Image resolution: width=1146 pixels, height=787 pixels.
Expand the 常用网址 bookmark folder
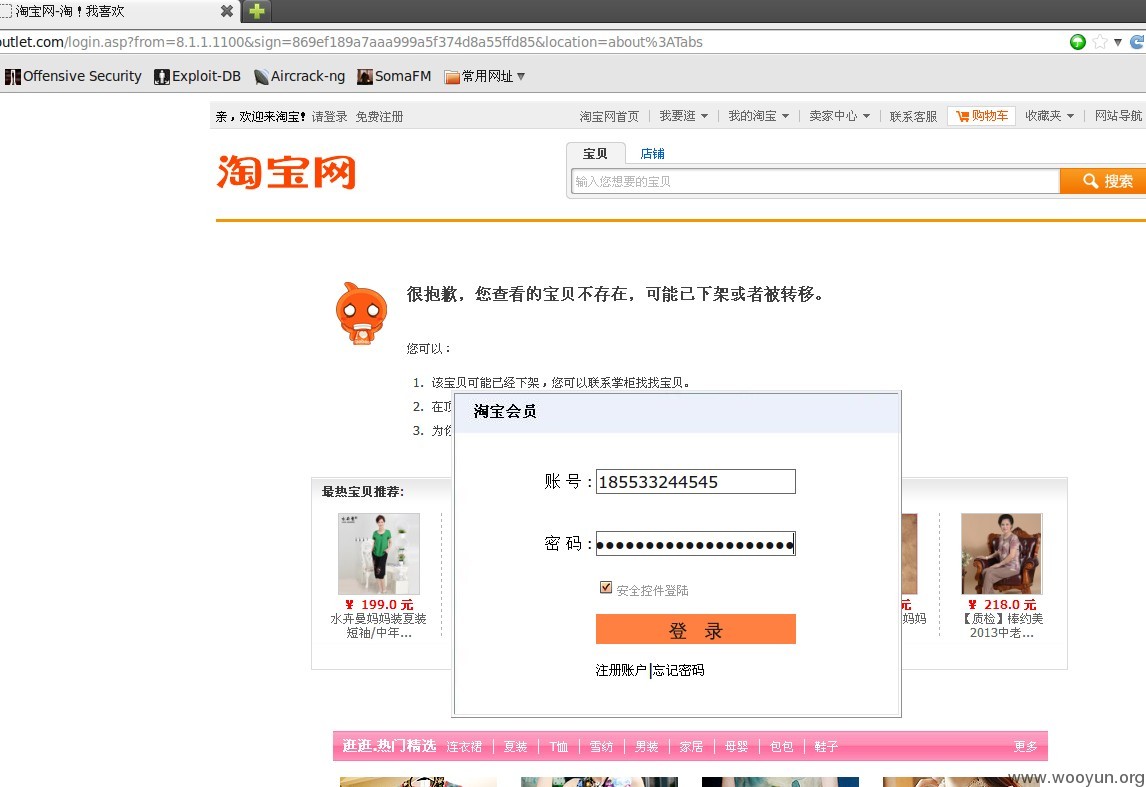click(485, 76)
